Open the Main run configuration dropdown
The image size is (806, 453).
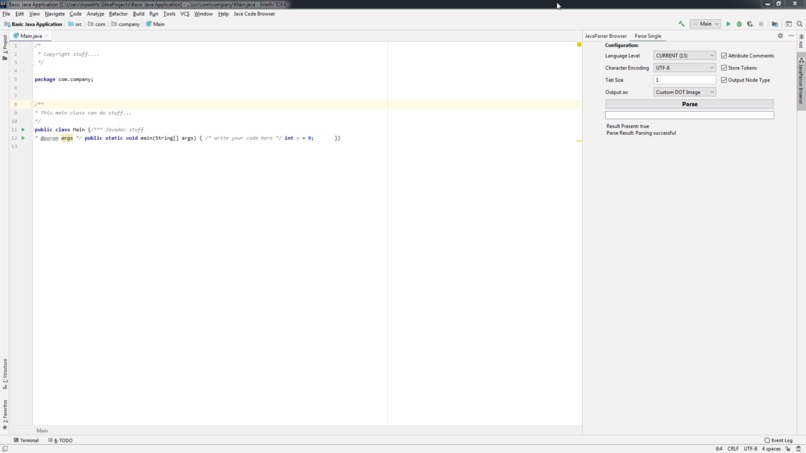(x=705, y=24)
